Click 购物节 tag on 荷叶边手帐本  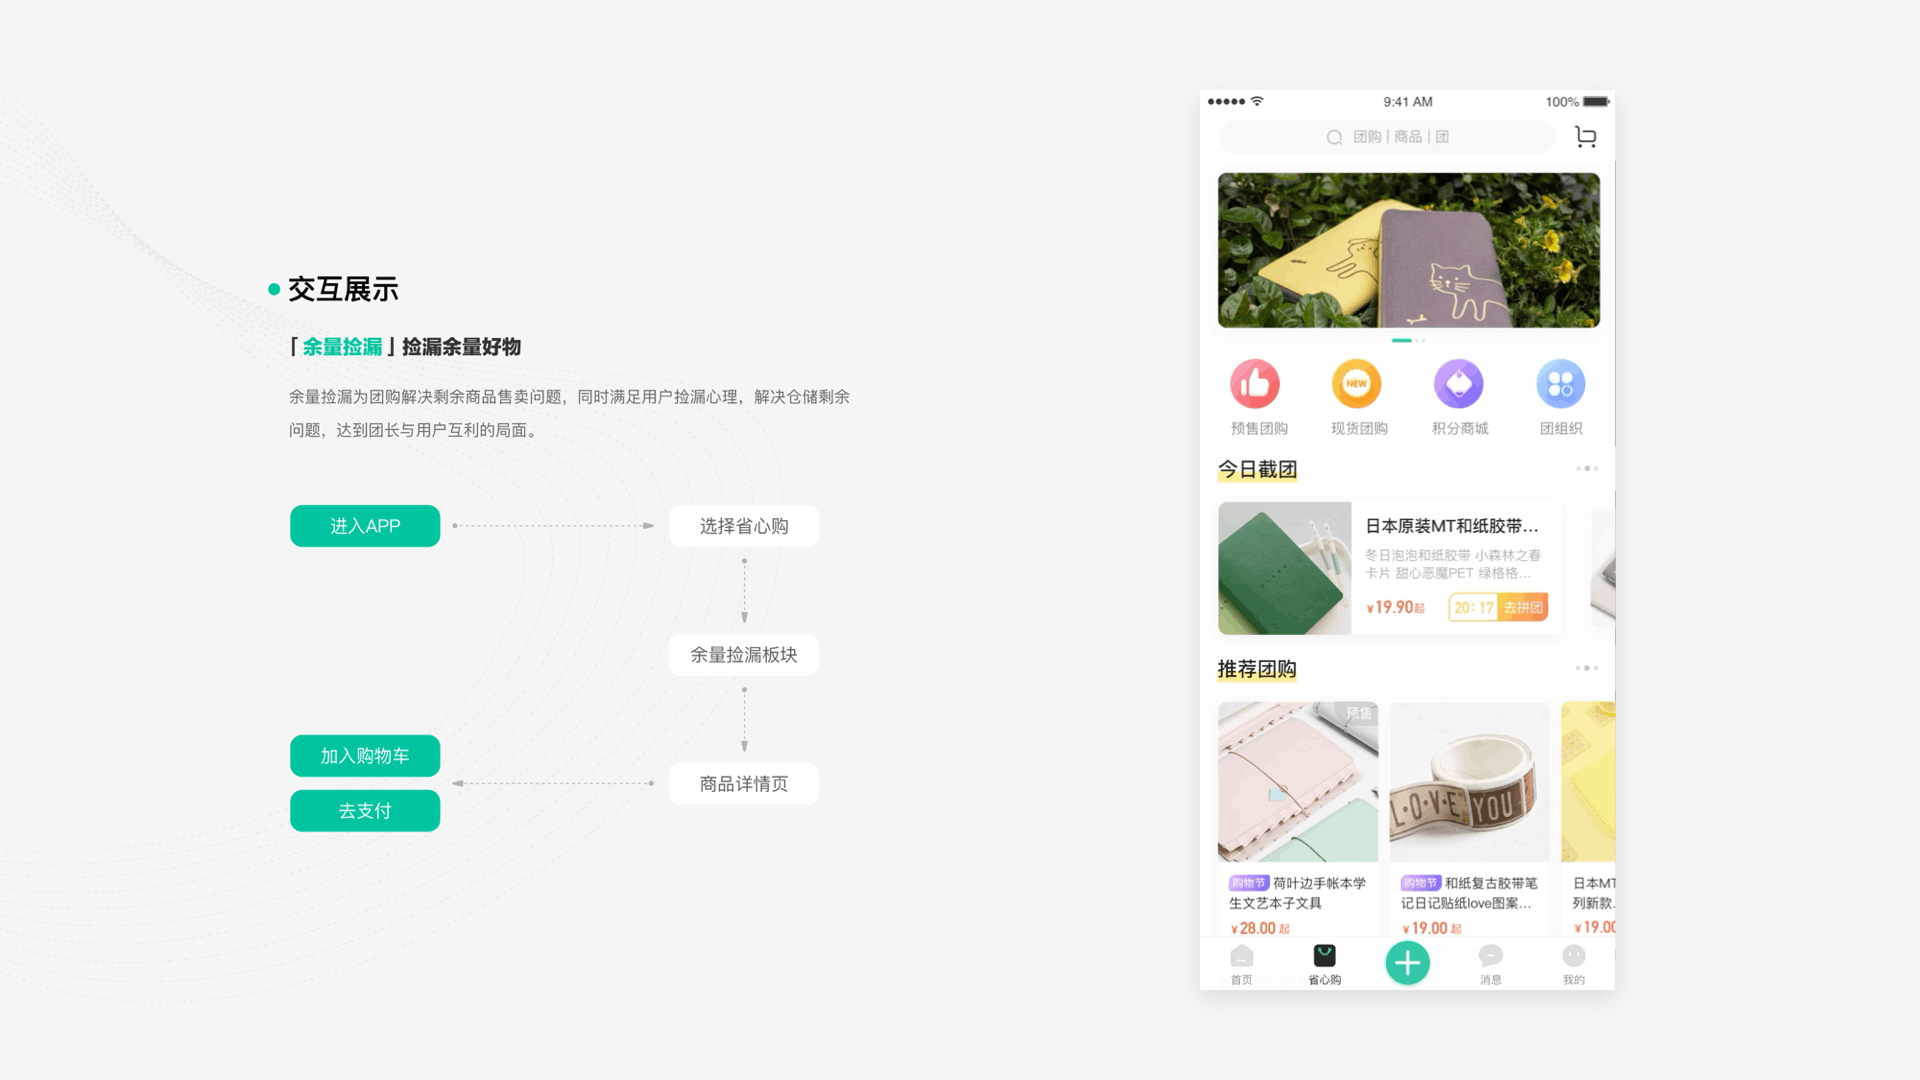point(1249,883)
